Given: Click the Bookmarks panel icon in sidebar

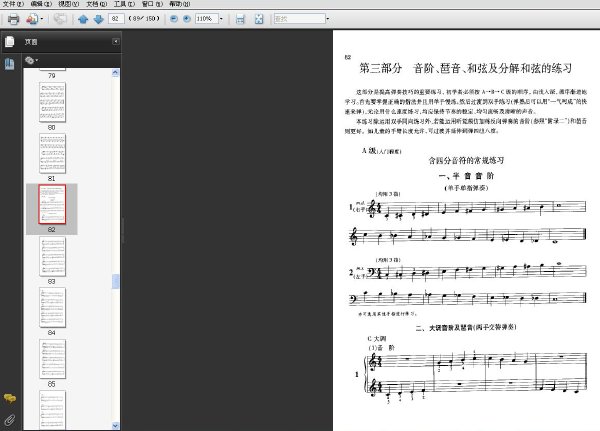Looking at the screenshot, I should pyautogui.click(x=10, y=64).
